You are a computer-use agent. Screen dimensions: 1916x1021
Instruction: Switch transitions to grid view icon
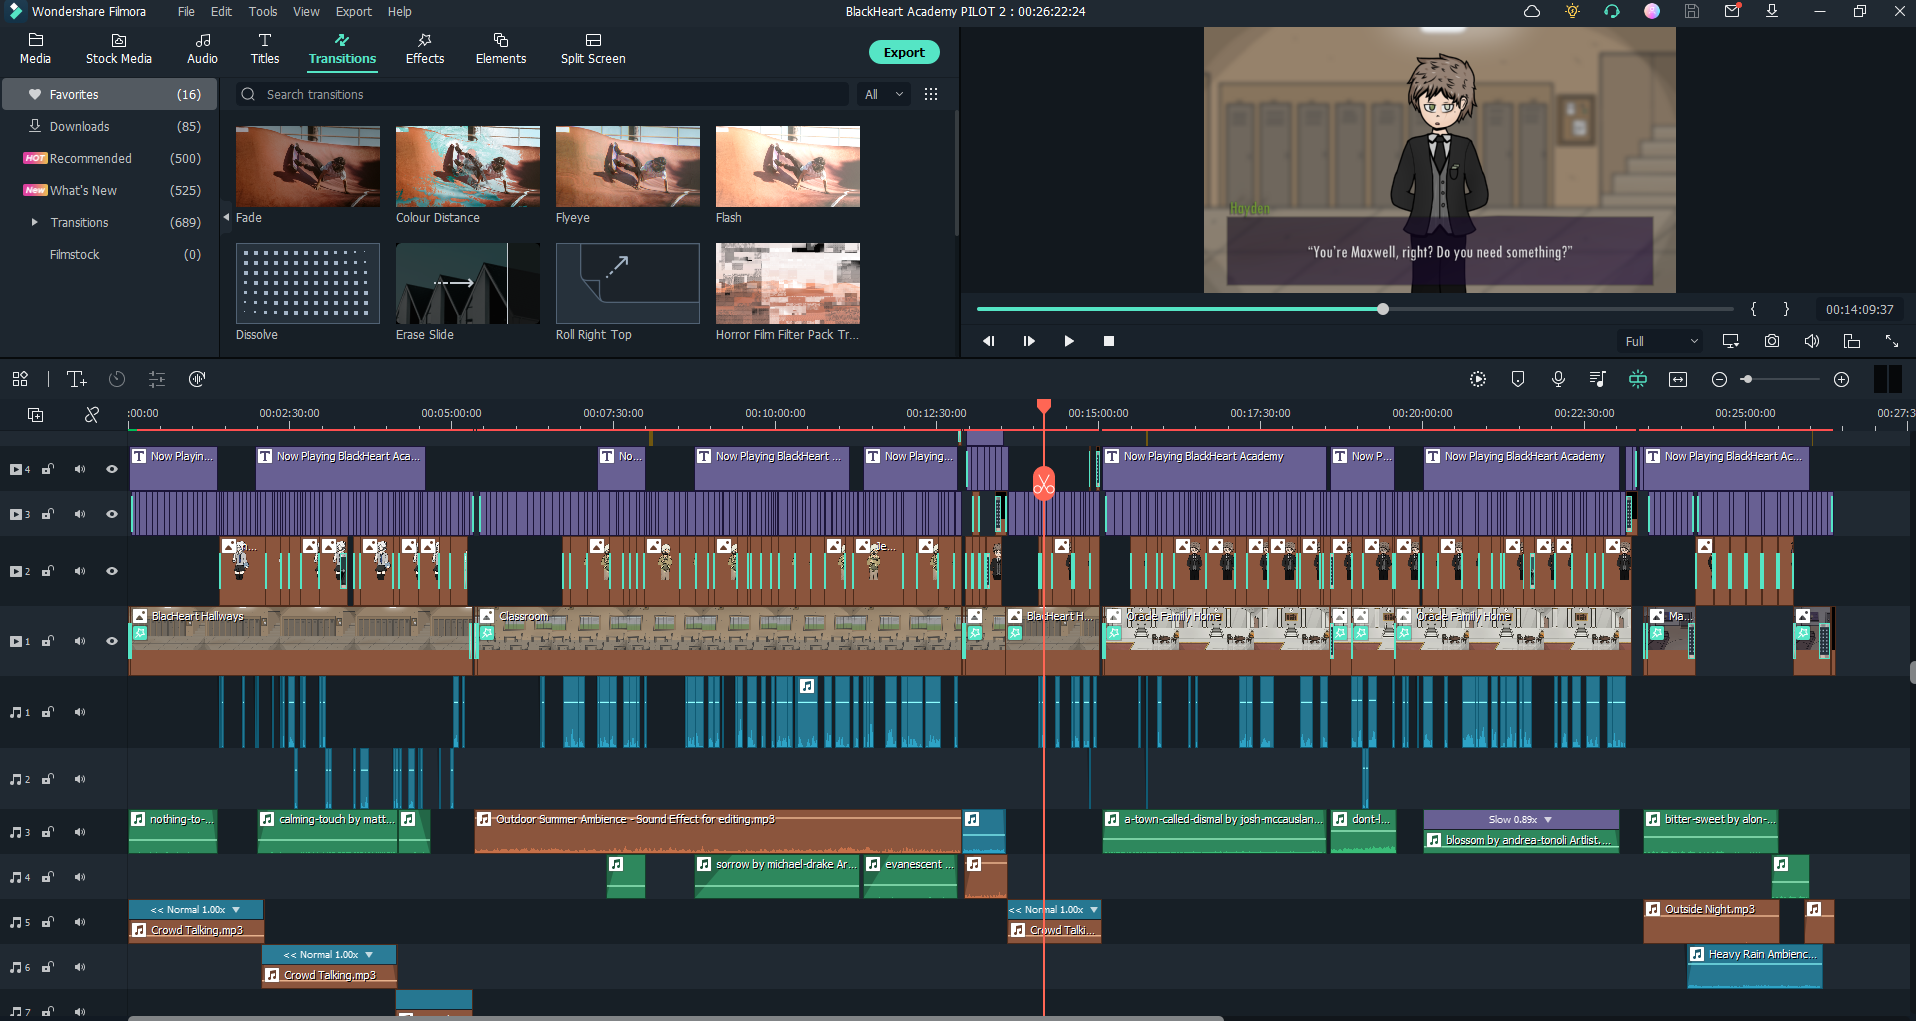(x=931, y=94)
